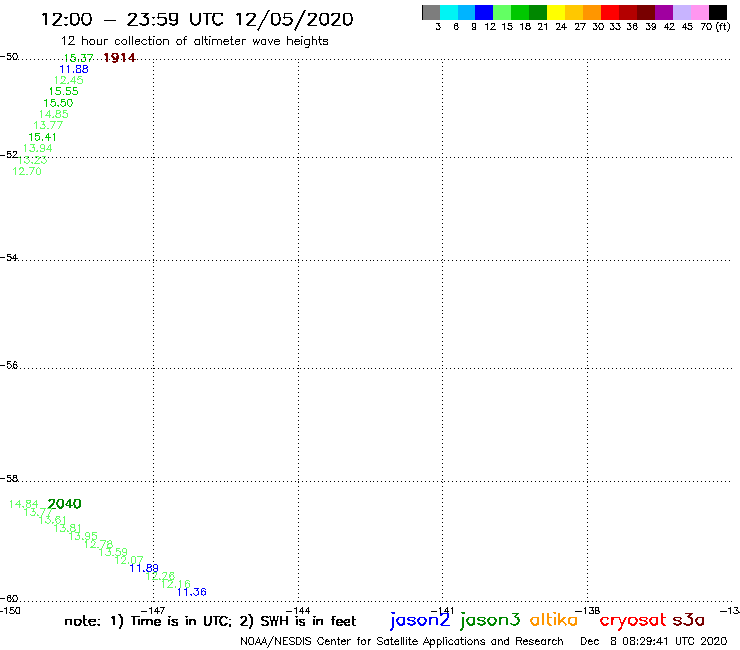The width and height of the screenshot is (740, 650).
Task: Click the wave height value 14.84
Action: click(24, 504)
